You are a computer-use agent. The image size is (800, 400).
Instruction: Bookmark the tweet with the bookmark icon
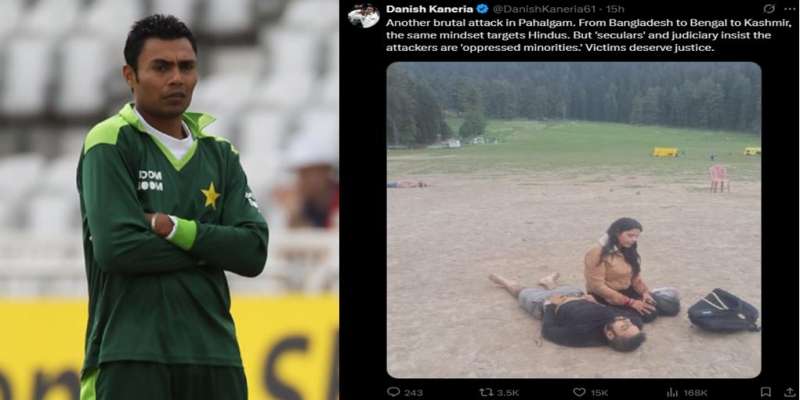click(x=765, y=392)
